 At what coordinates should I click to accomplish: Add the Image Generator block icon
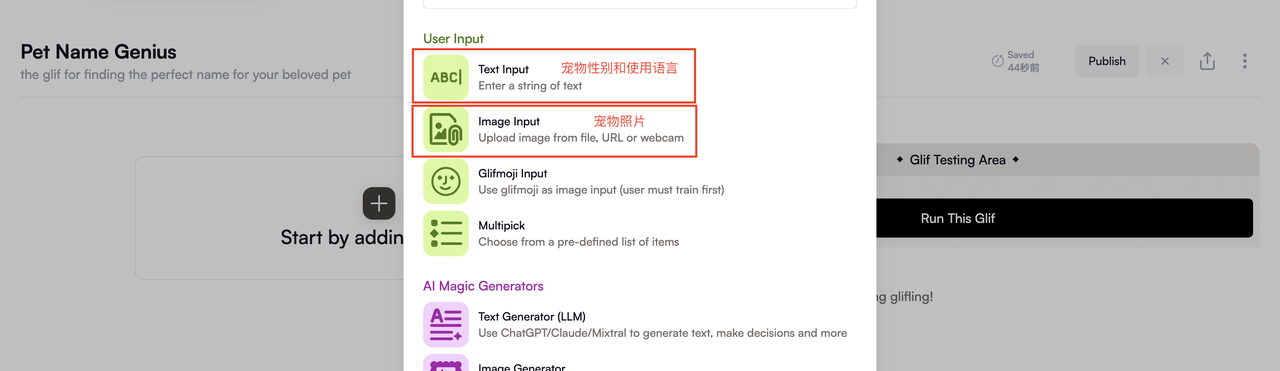(446, 363)
